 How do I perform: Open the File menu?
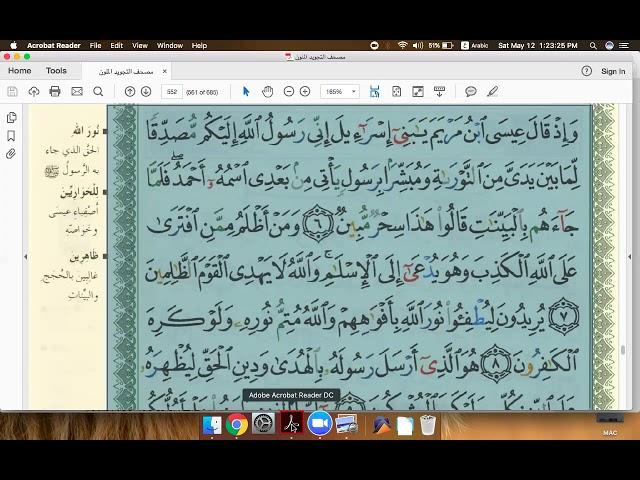click(x=95, y=45)
